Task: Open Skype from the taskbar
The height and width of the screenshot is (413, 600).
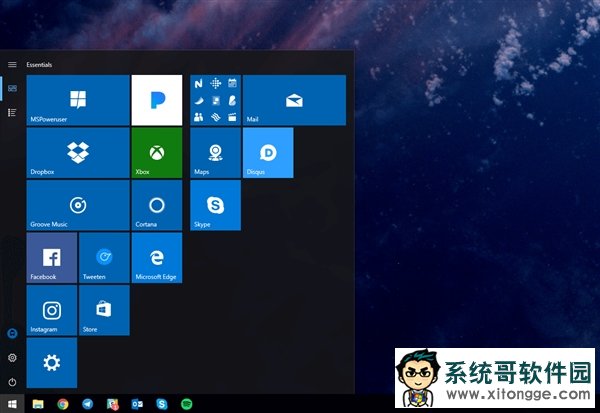Action: click(162, 404)
